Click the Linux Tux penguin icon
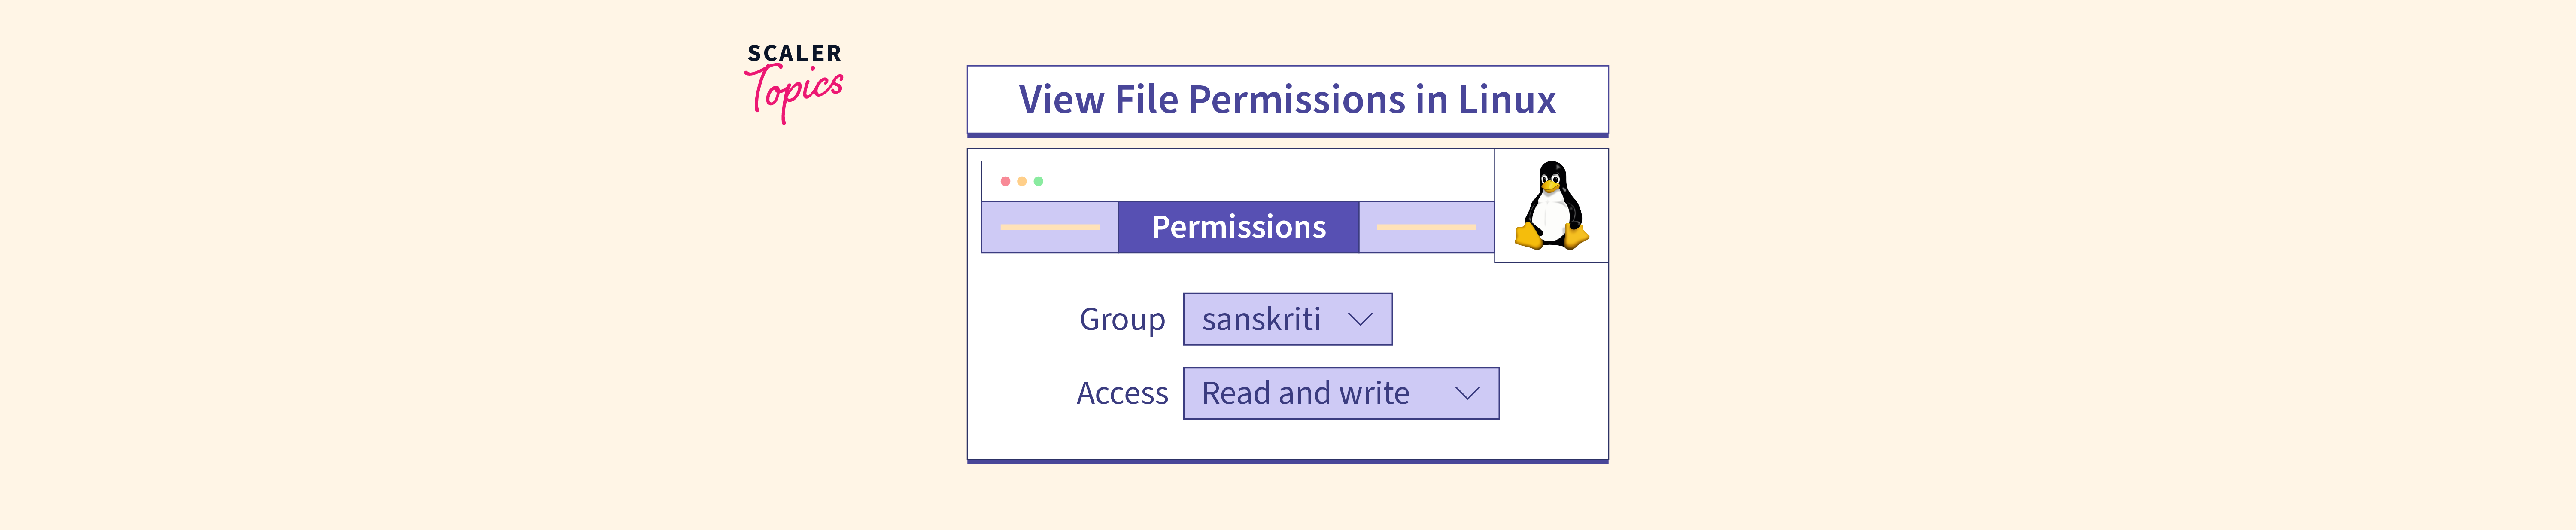 (x=1551, y=206)
